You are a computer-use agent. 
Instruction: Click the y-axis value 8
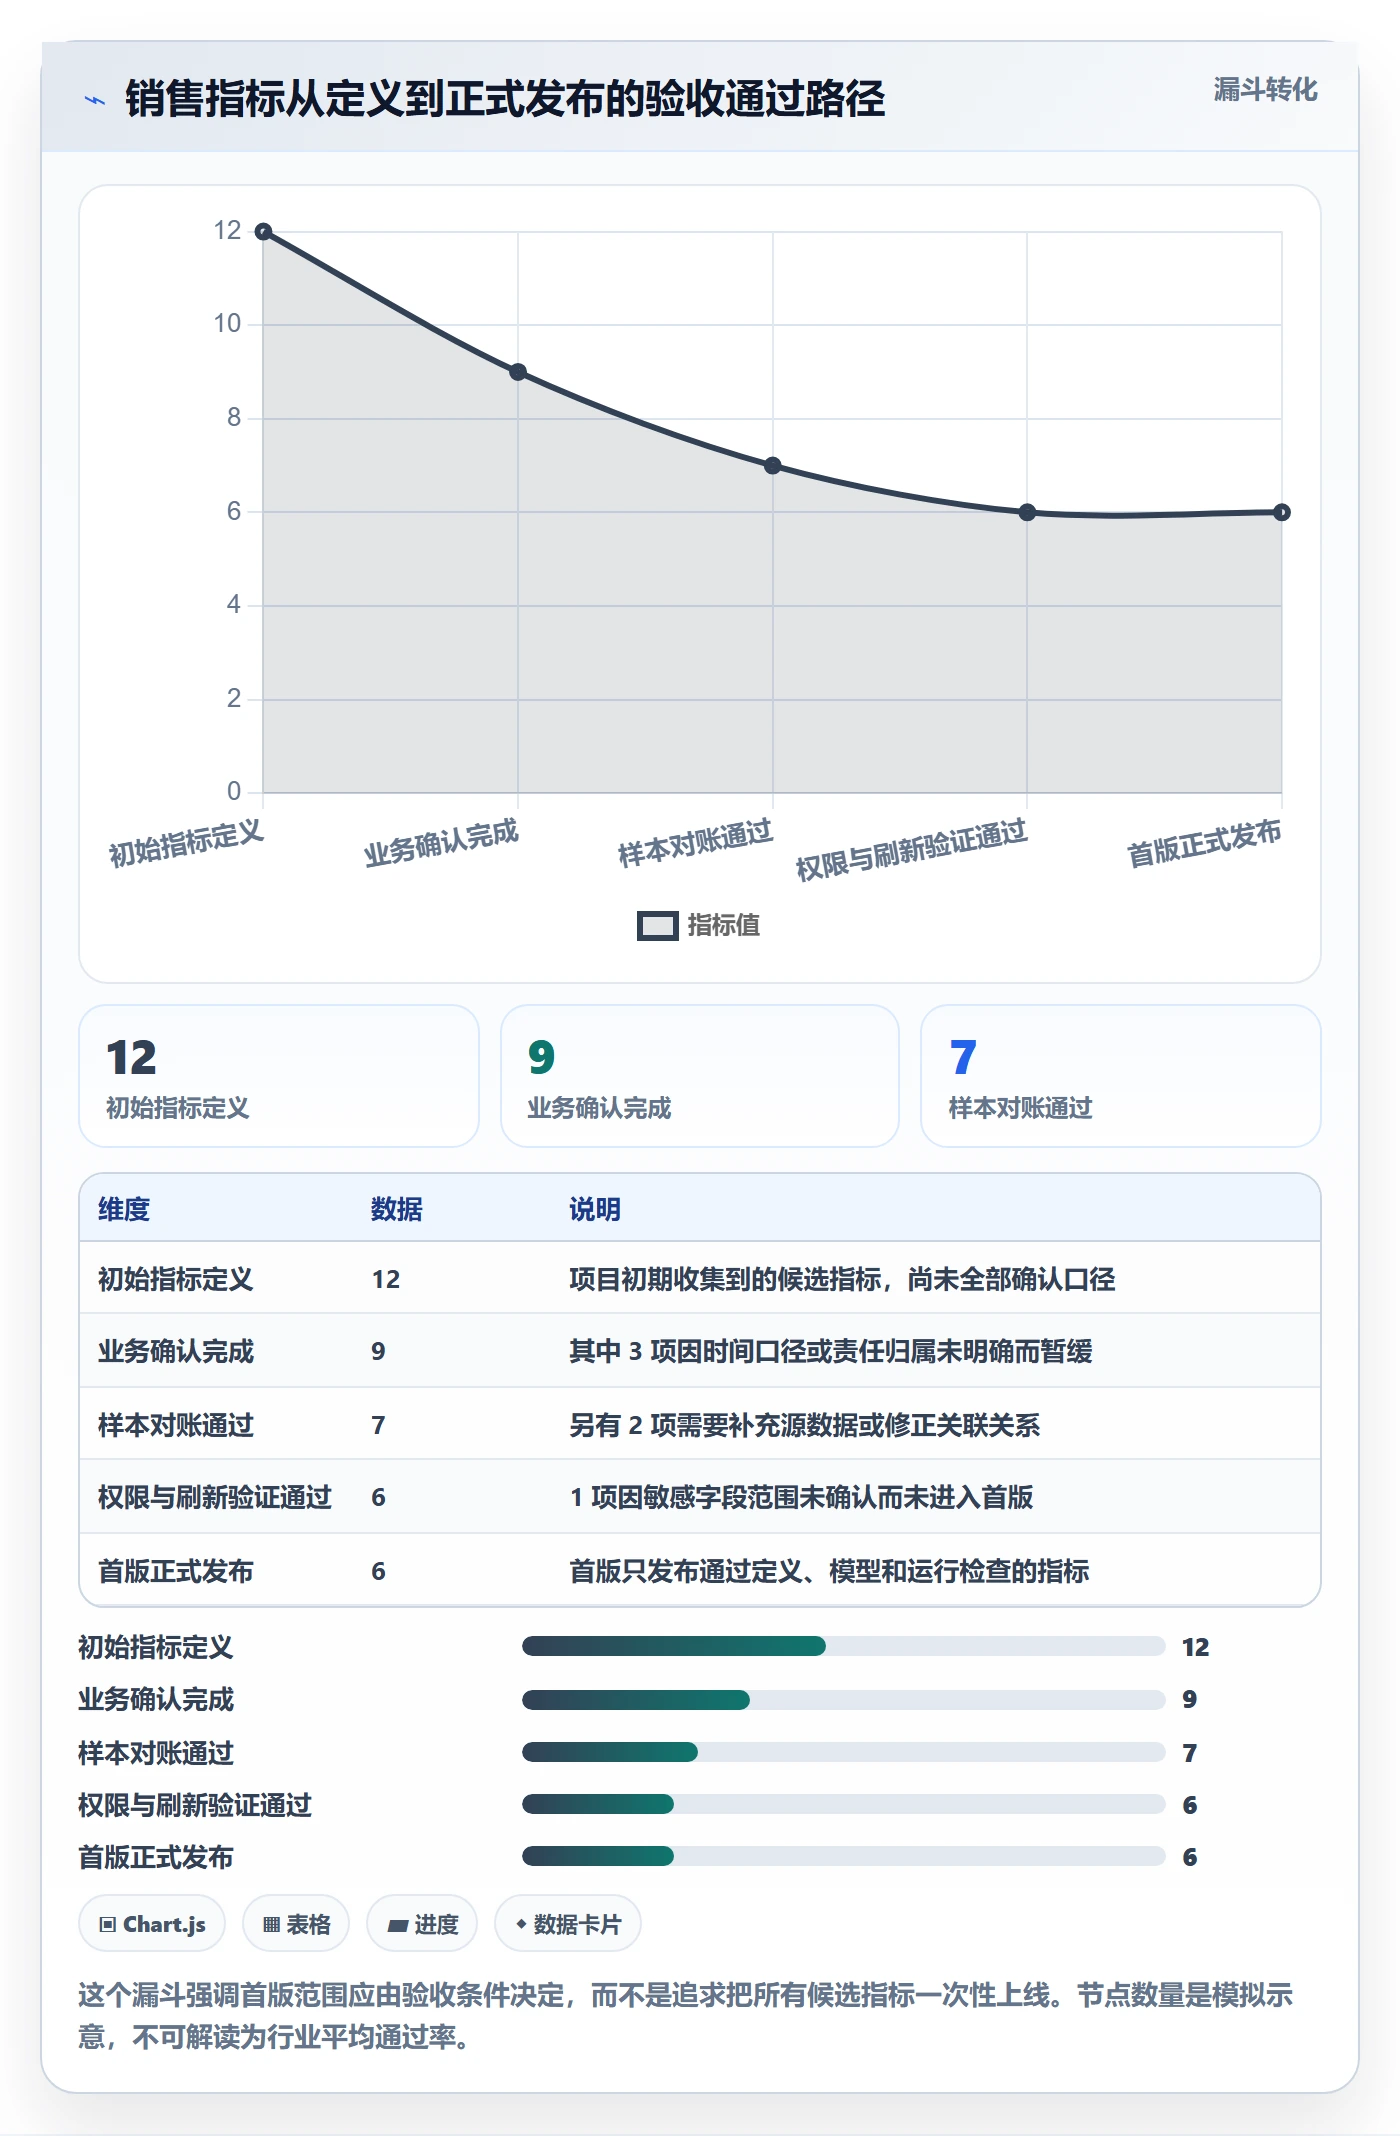pyautogui.click(x=234, y=418)
